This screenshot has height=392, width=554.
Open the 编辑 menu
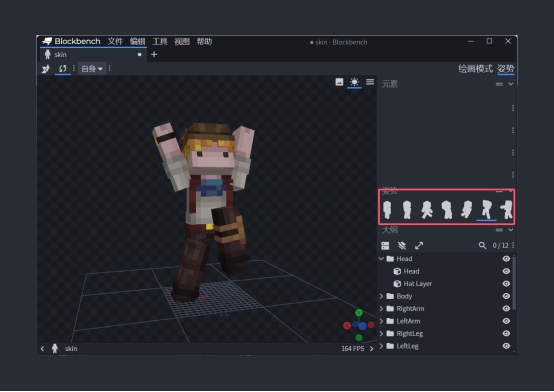(x=137, y=41)
